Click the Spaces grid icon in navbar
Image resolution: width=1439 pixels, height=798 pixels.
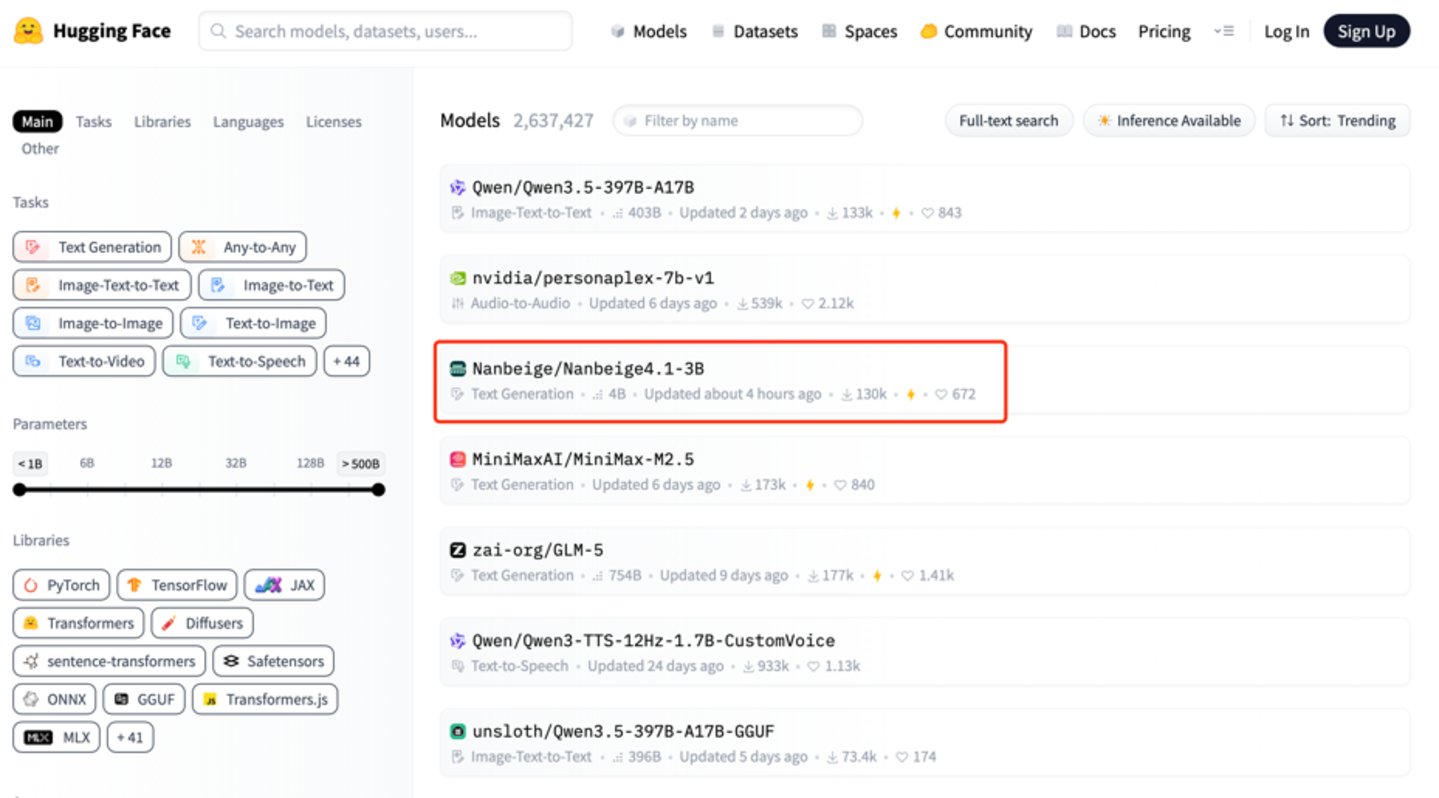(829, 32)
